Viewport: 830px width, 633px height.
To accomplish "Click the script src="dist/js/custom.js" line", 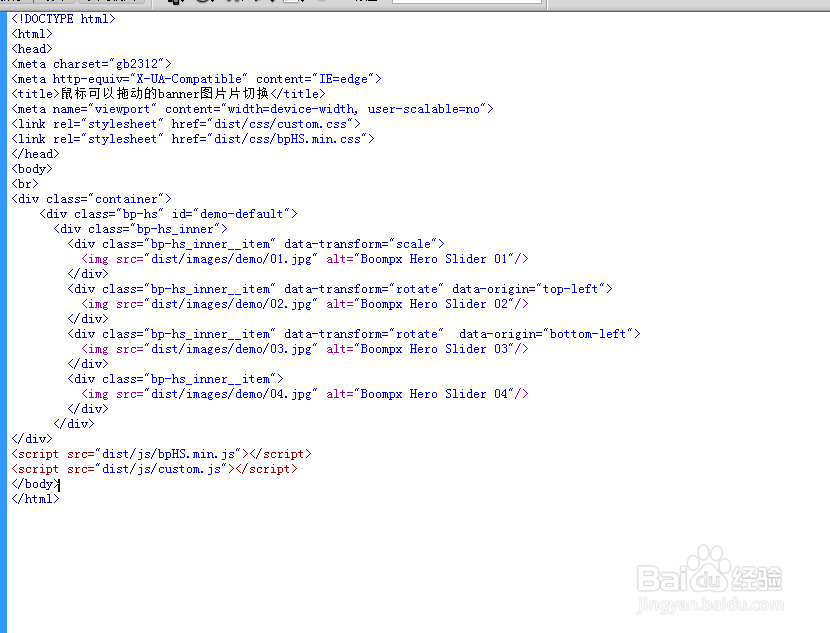I will click(x=155, y=469).
